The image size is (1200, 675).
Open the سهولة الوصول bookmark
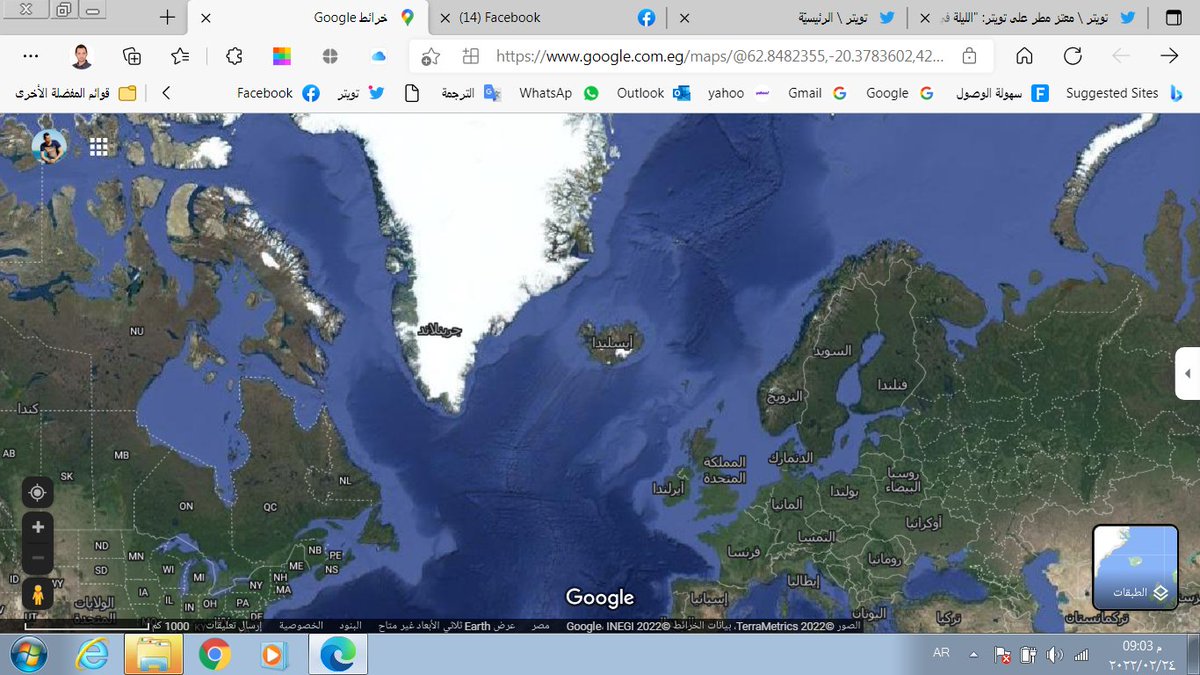click(x=1002, y=93)
